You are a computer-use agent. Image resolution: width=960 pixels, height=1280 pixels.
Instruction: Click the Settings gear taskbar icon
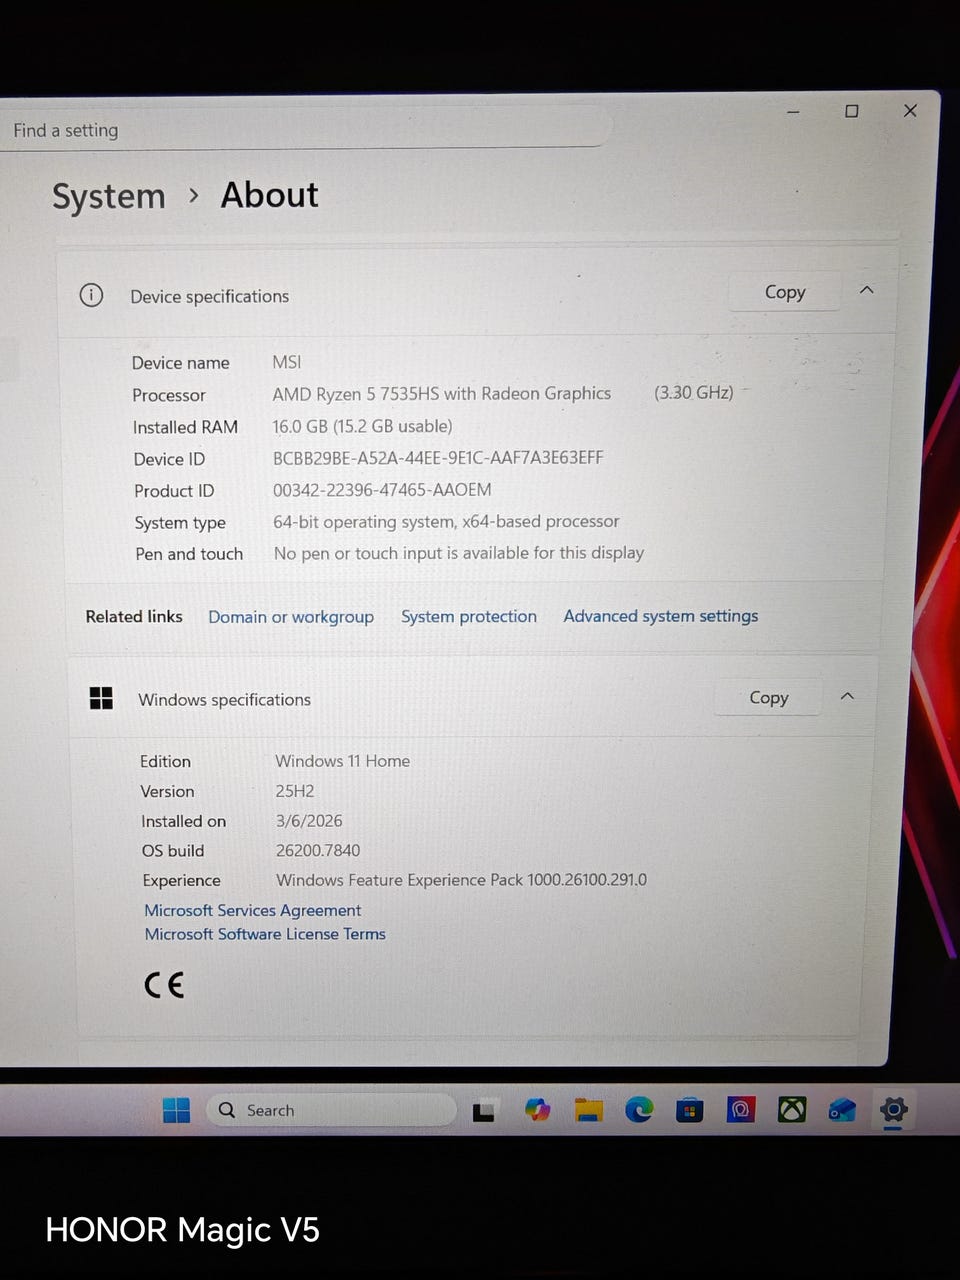pyautogui.click(x=893, y=1109)
